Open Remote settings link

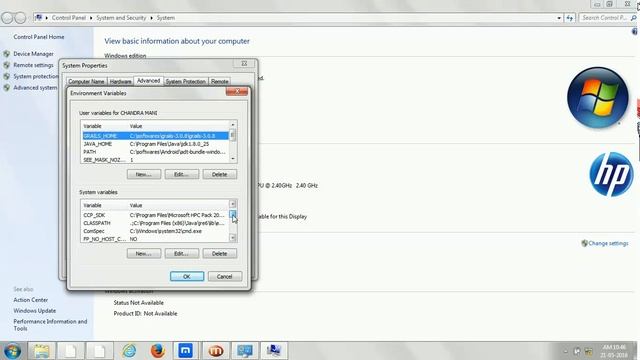pos(33,65)
